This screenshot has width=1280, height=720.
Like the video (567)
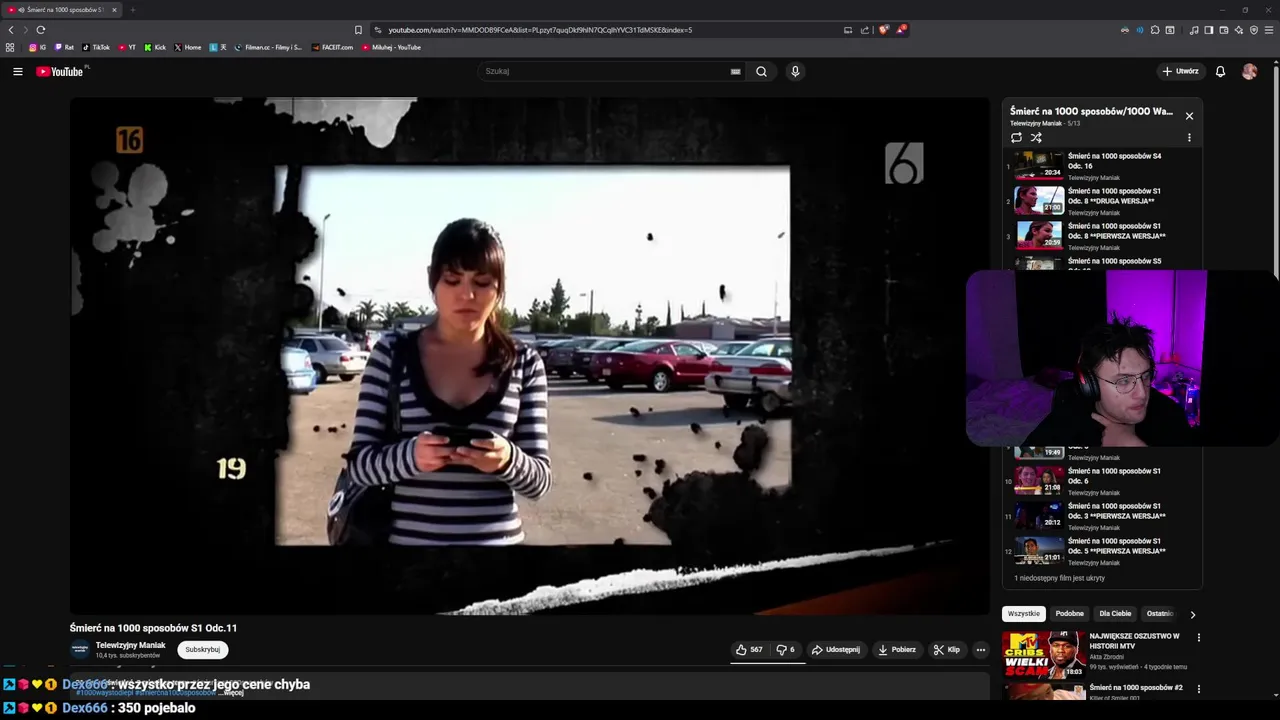749,649
